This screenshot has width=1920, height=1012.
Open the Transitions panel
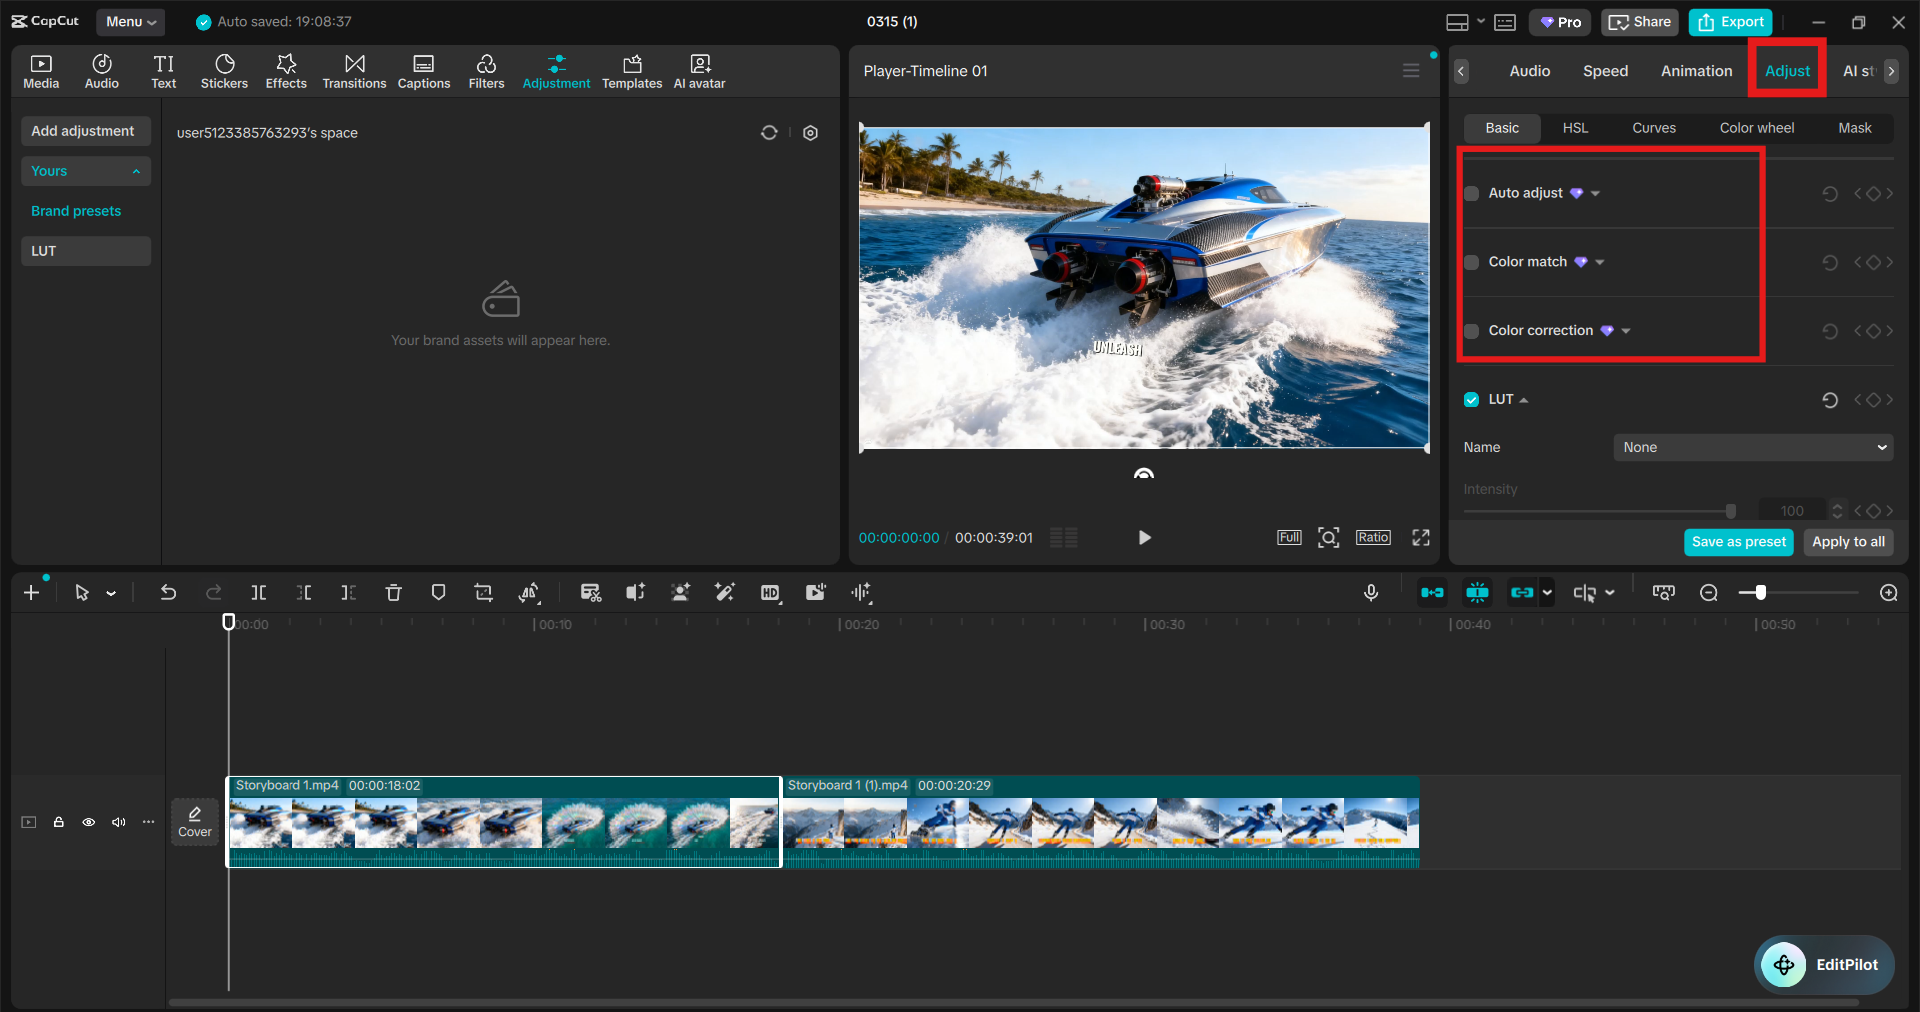354,71
